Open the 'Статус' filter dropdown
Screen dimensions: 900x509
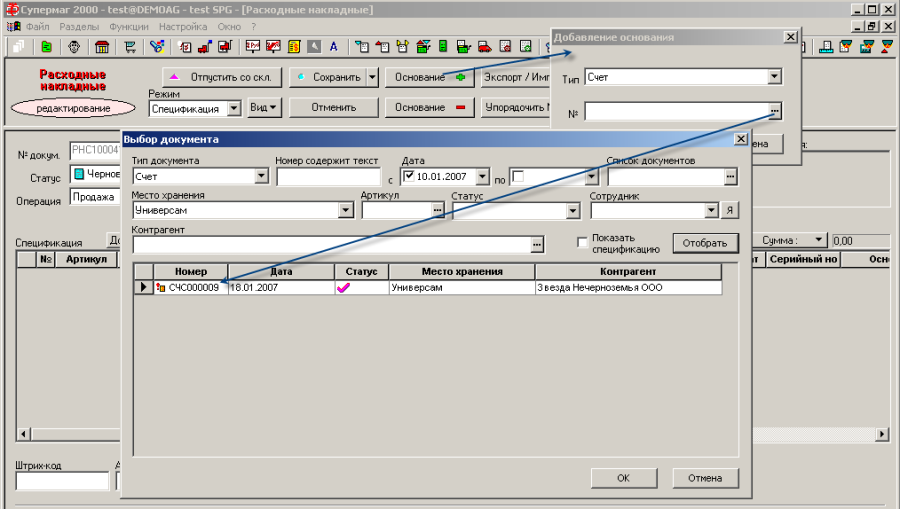pos(573,211)
